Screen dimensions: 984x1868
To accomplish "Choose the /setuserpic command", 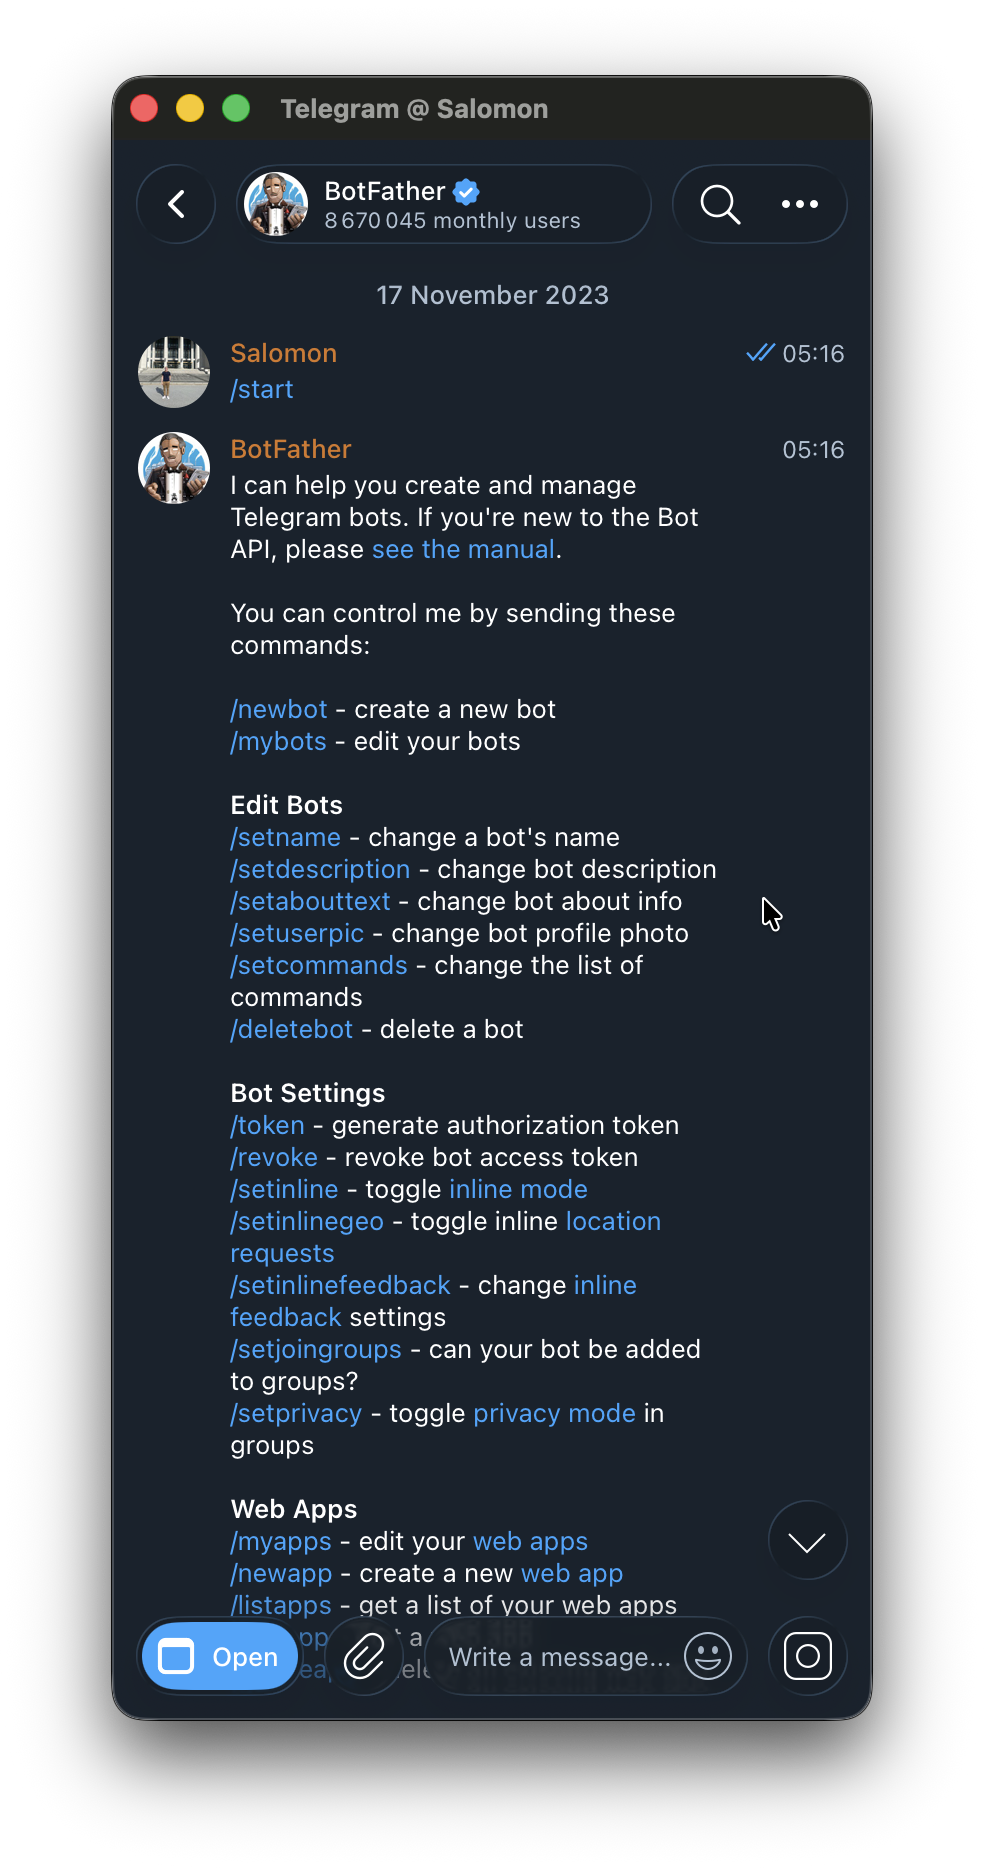I will click(297, 933).
